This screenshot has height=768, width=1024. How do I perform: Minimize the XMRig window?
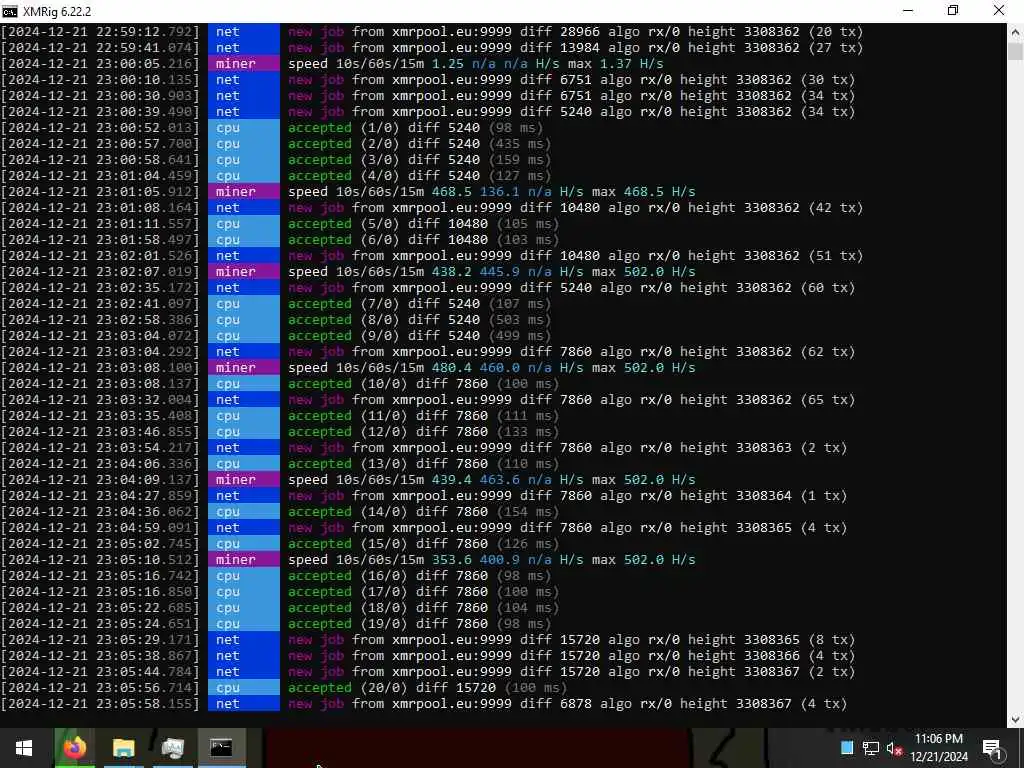(908, 11)
